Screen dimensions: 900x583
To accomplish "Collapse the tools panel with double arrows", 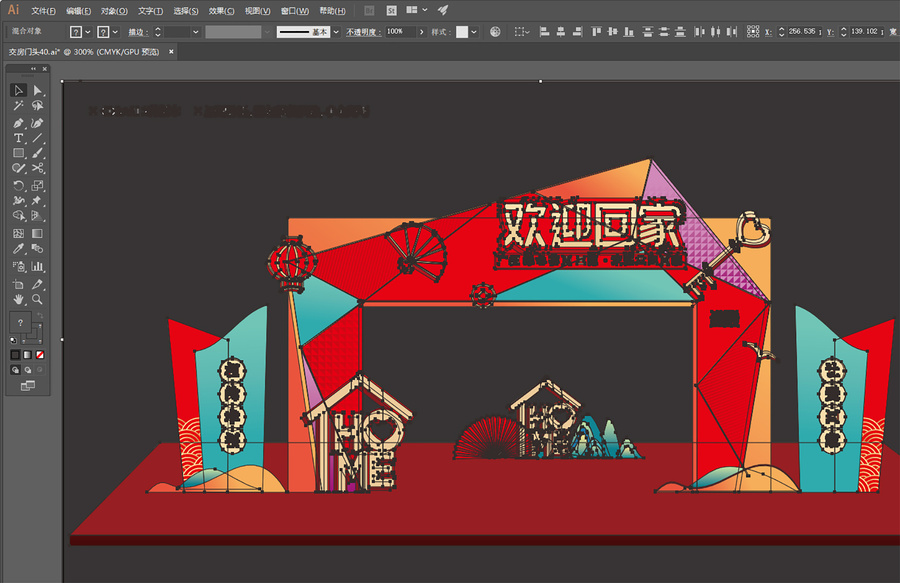I will pos(33,69).
